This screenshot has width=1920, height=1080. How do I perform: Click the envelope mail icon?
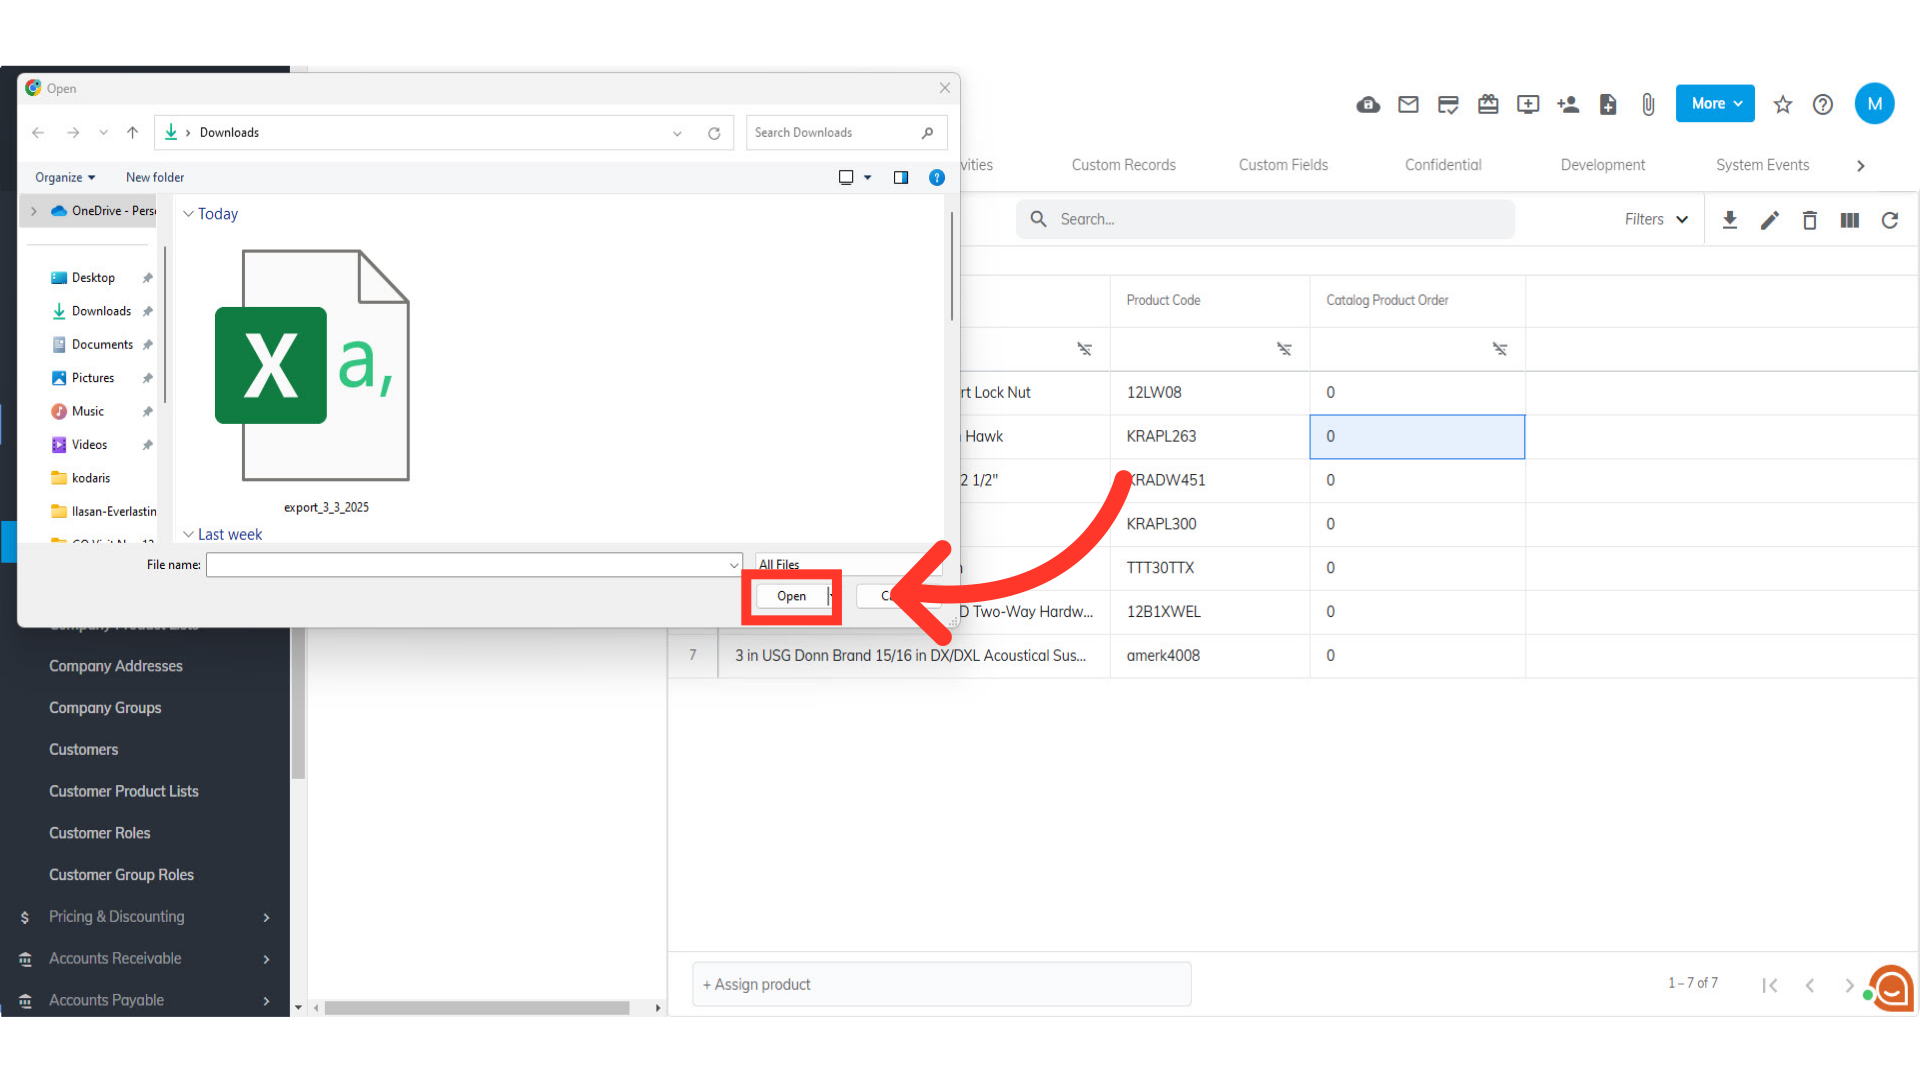pos(1408,104)
